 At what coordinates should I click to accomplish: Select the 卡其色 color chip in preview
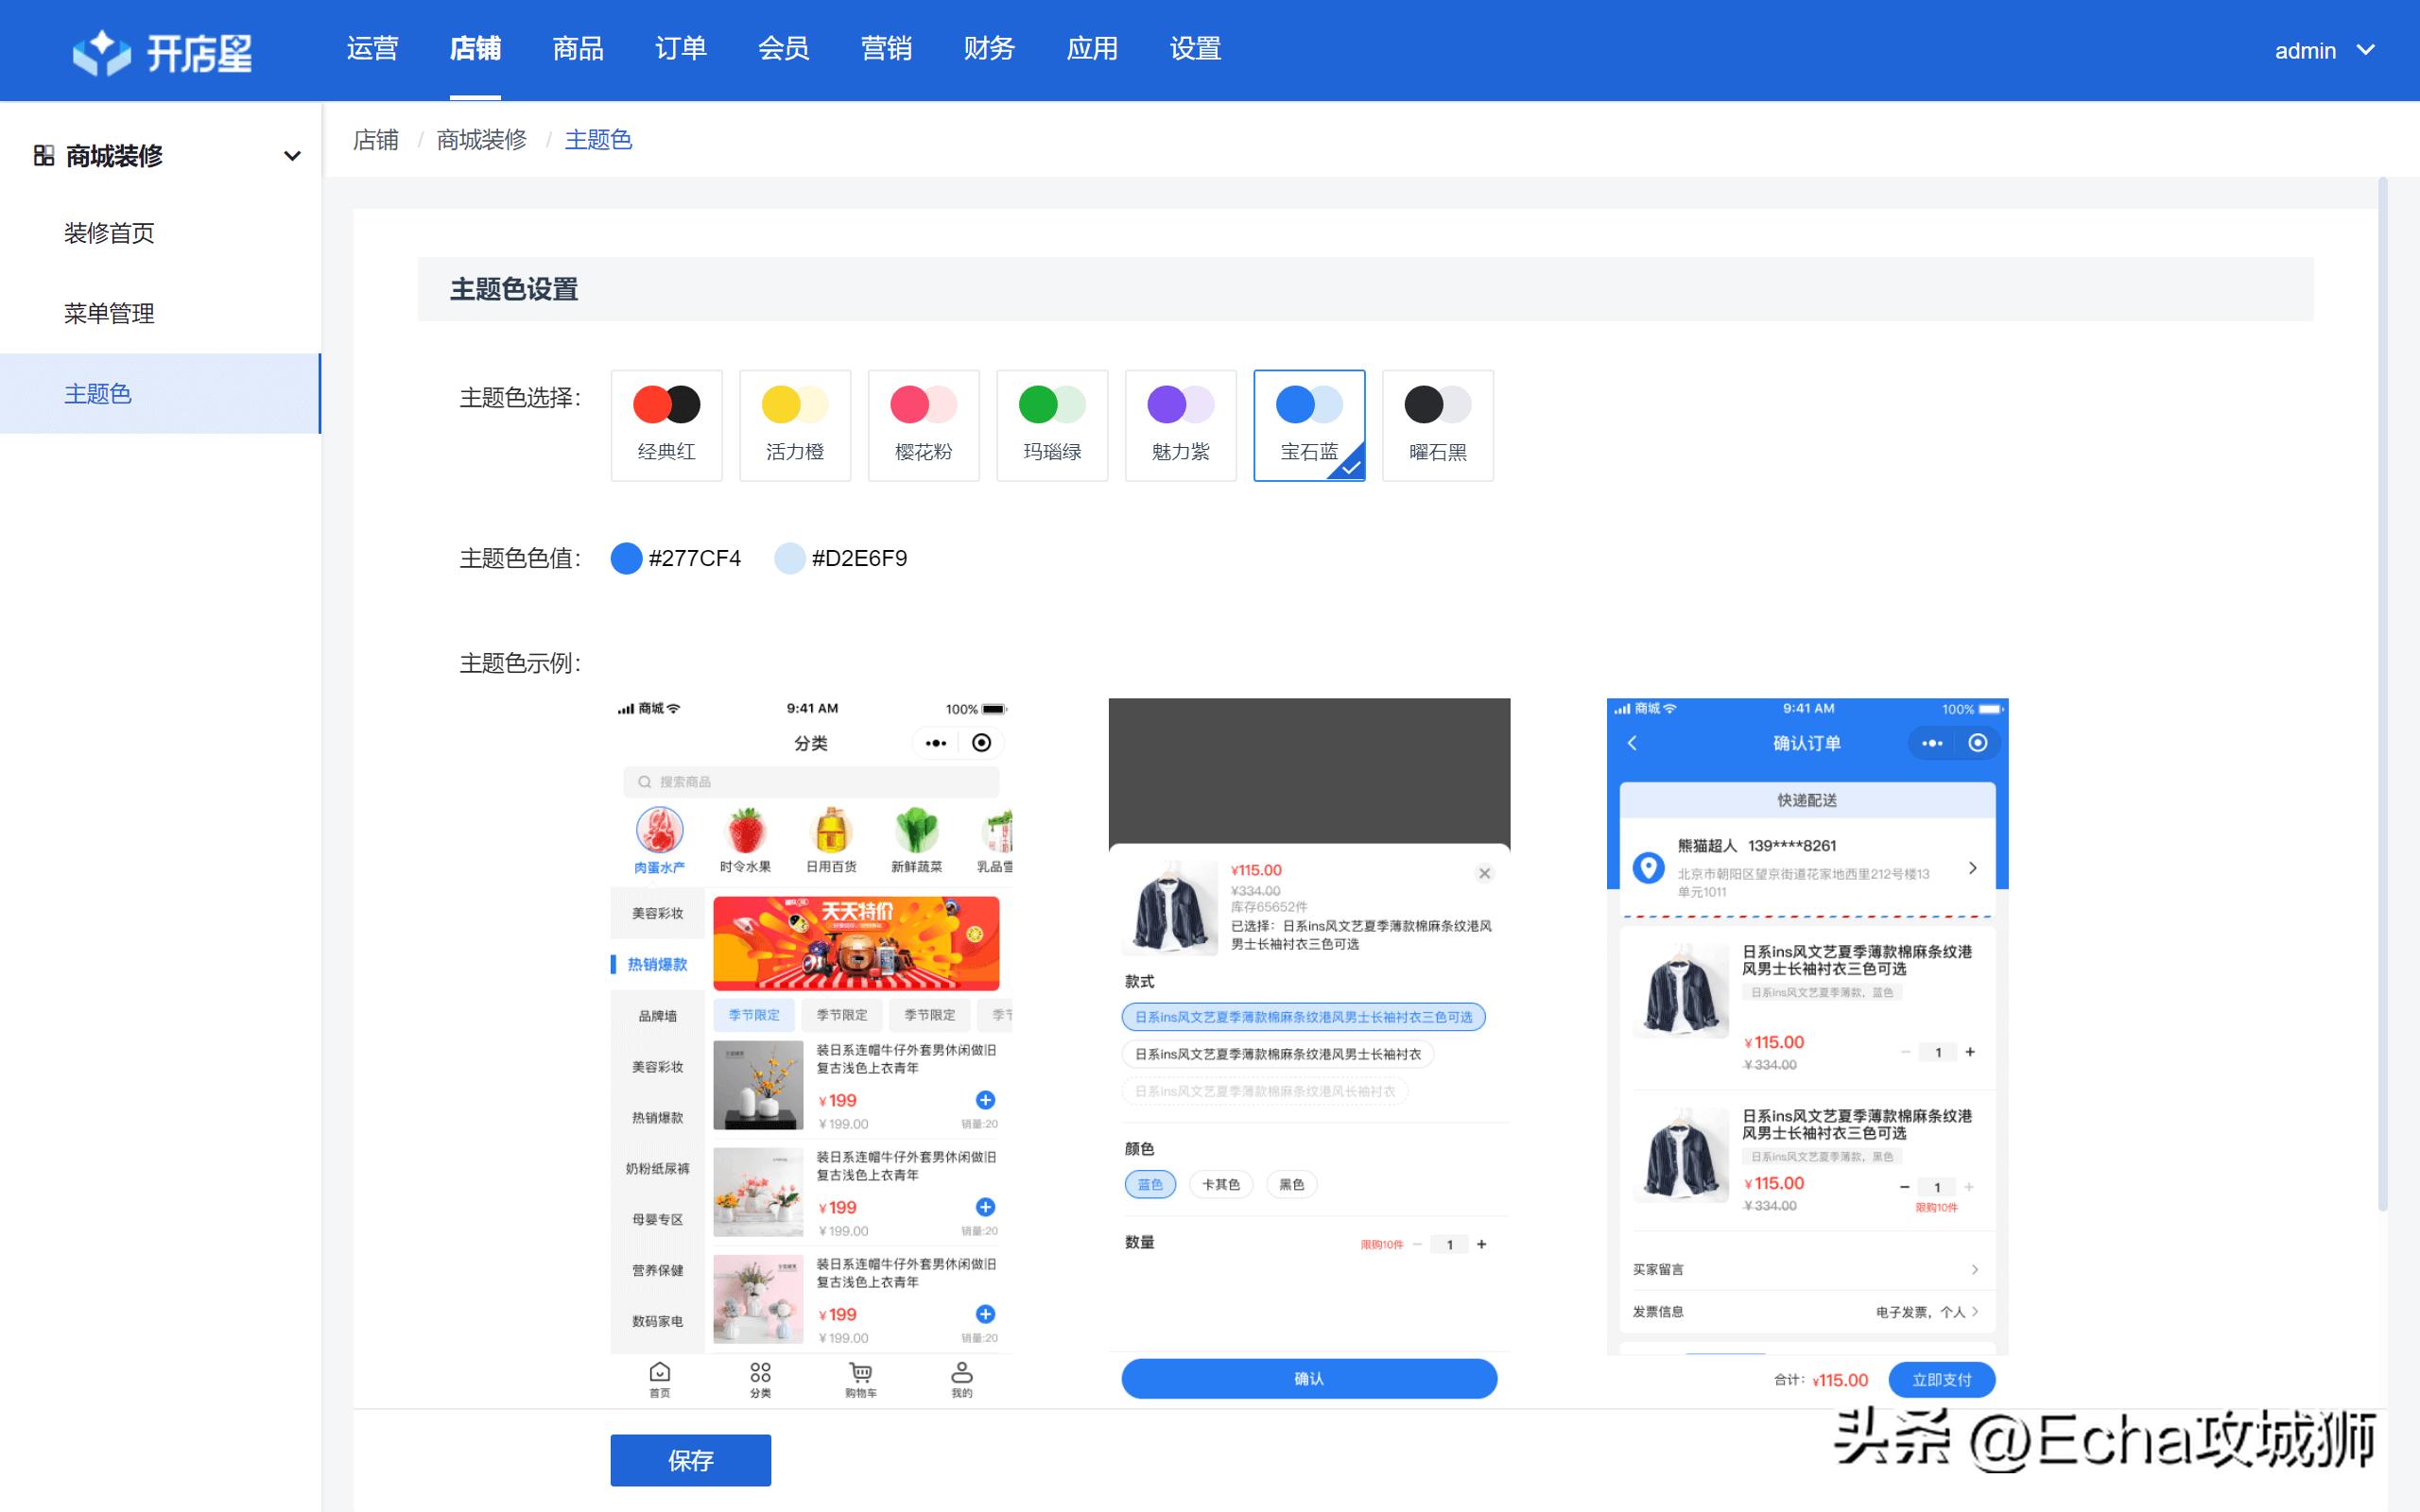1221,1184
